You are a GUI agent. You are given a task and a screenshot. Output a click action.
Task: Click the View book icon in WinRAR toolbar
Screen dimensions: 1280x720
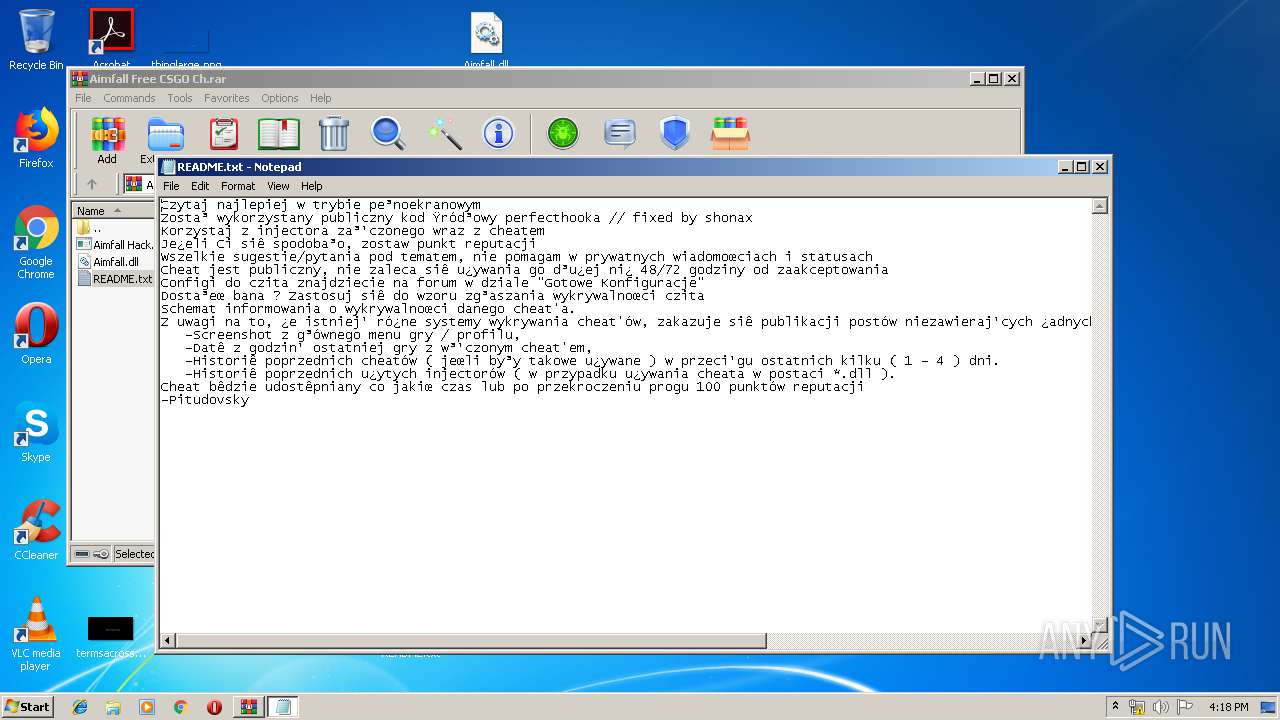[279, 133]
